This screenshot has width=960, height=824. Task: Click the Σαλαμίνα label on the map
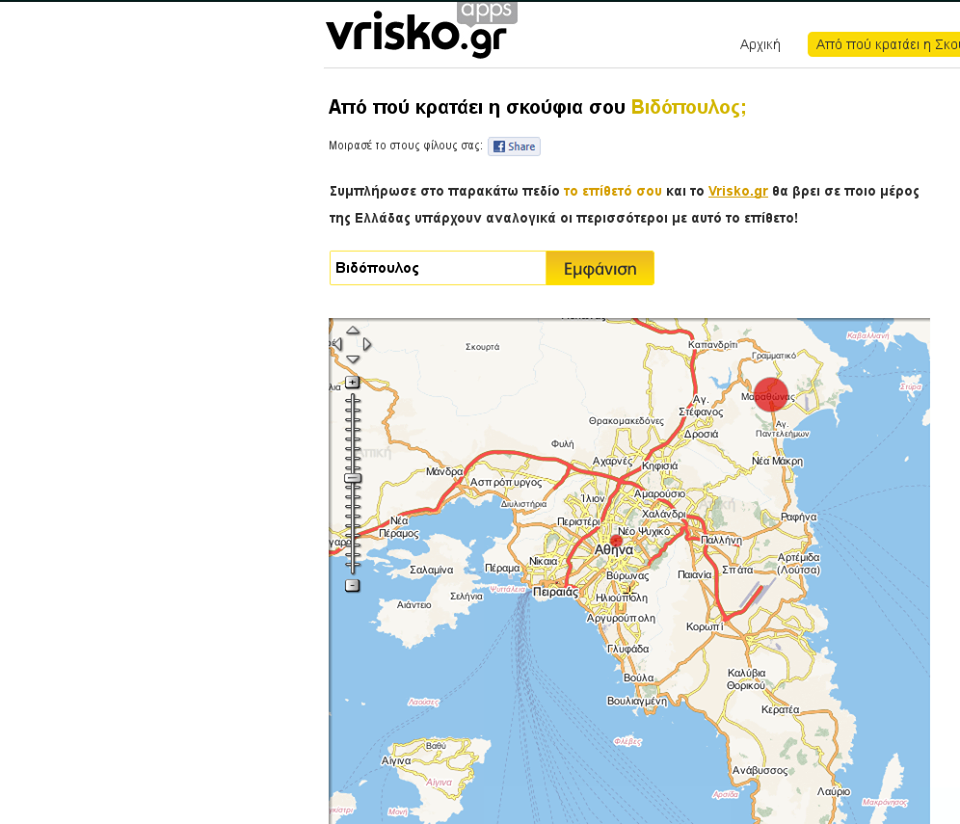(x=432, y=570)
